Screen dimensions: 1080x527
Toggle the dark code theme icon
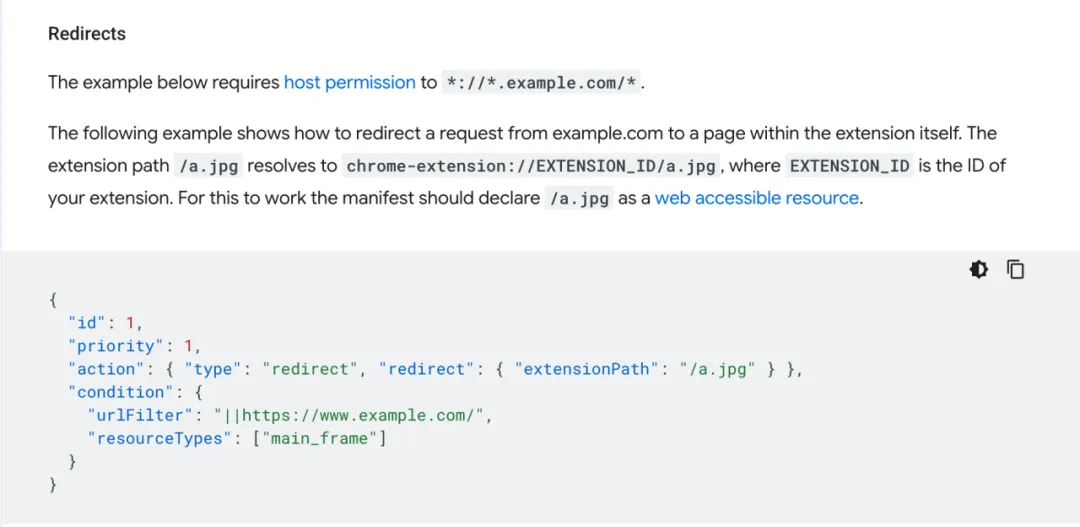(x=979, y=269)
